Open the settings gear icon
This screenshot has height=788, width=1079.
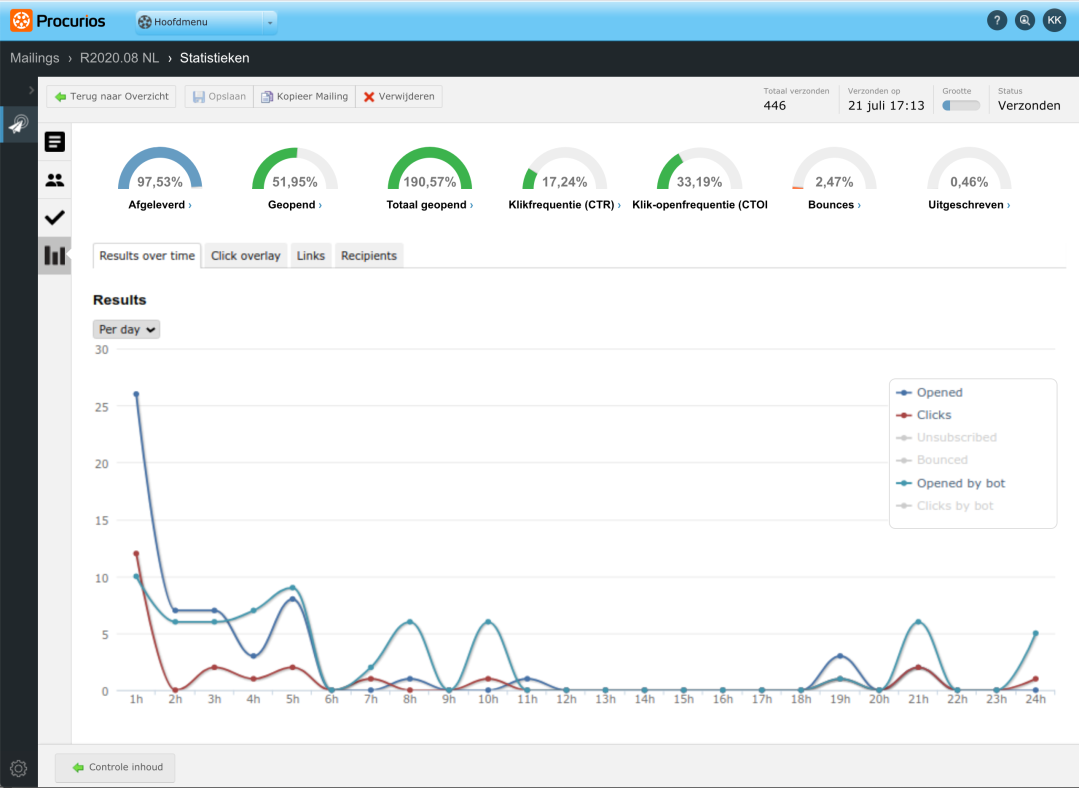(x=19, y=768)
